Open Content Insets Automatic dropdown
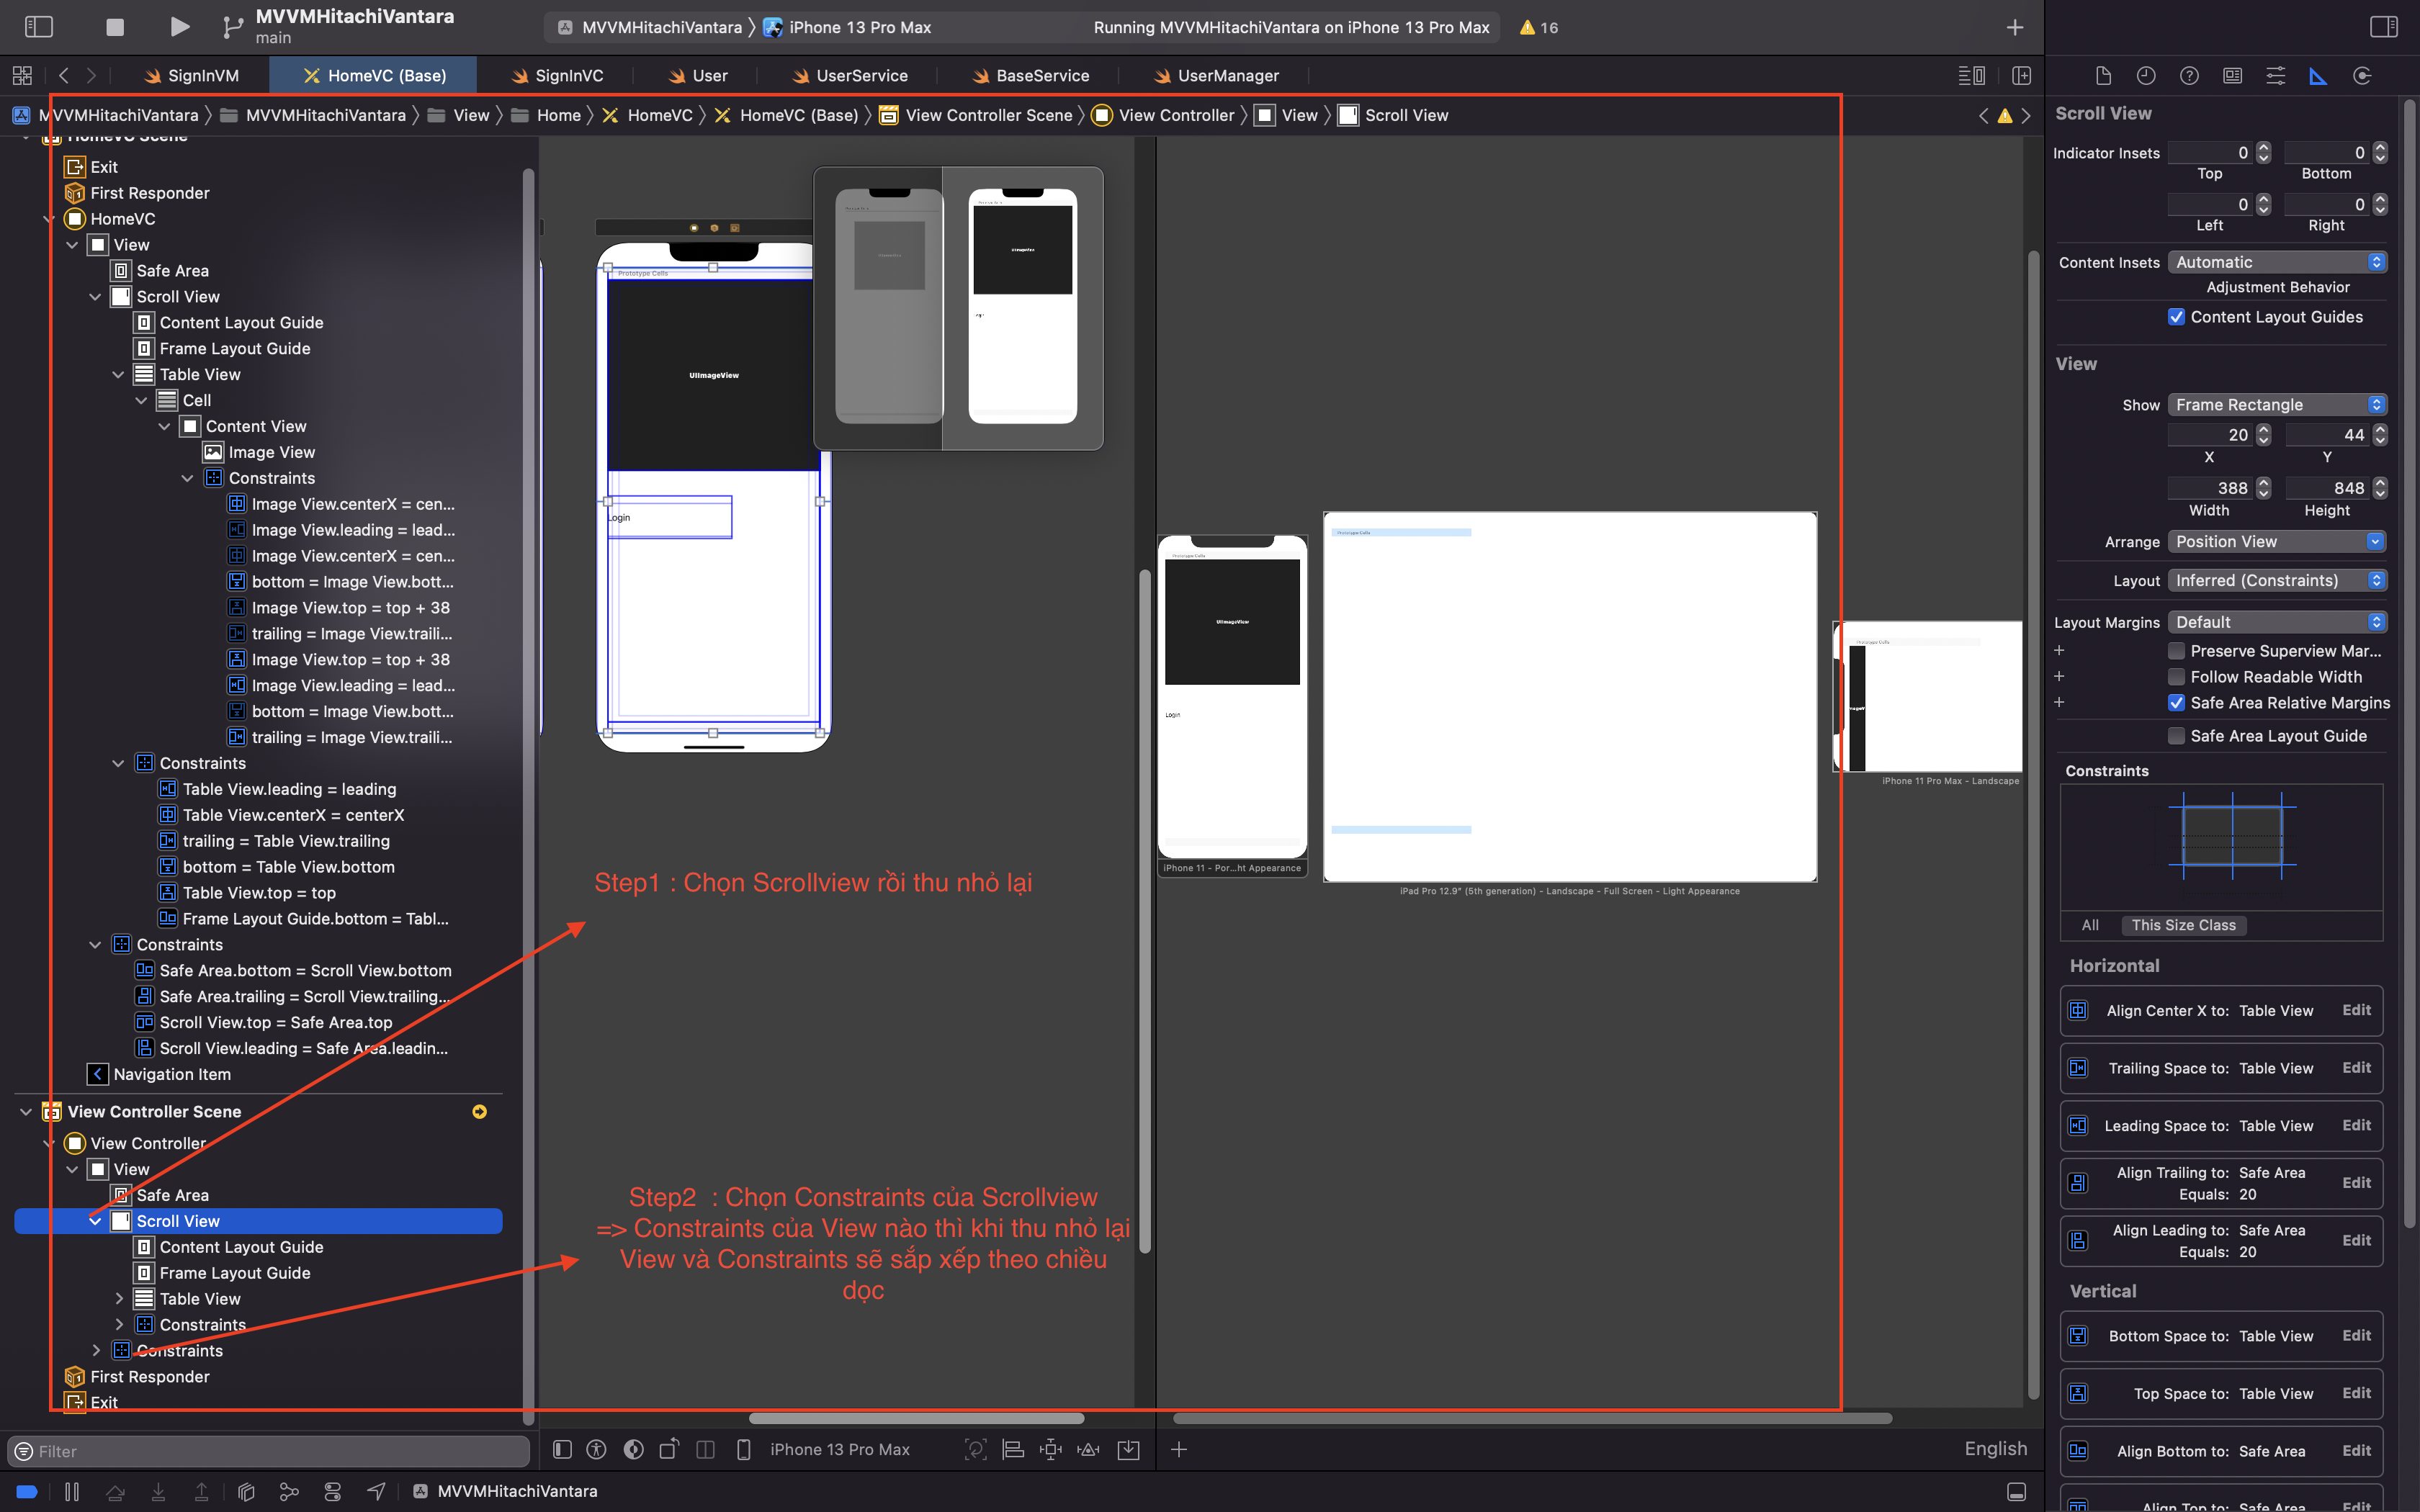Viewport: 2420px width, 1512px height. tap(2277, 262)
